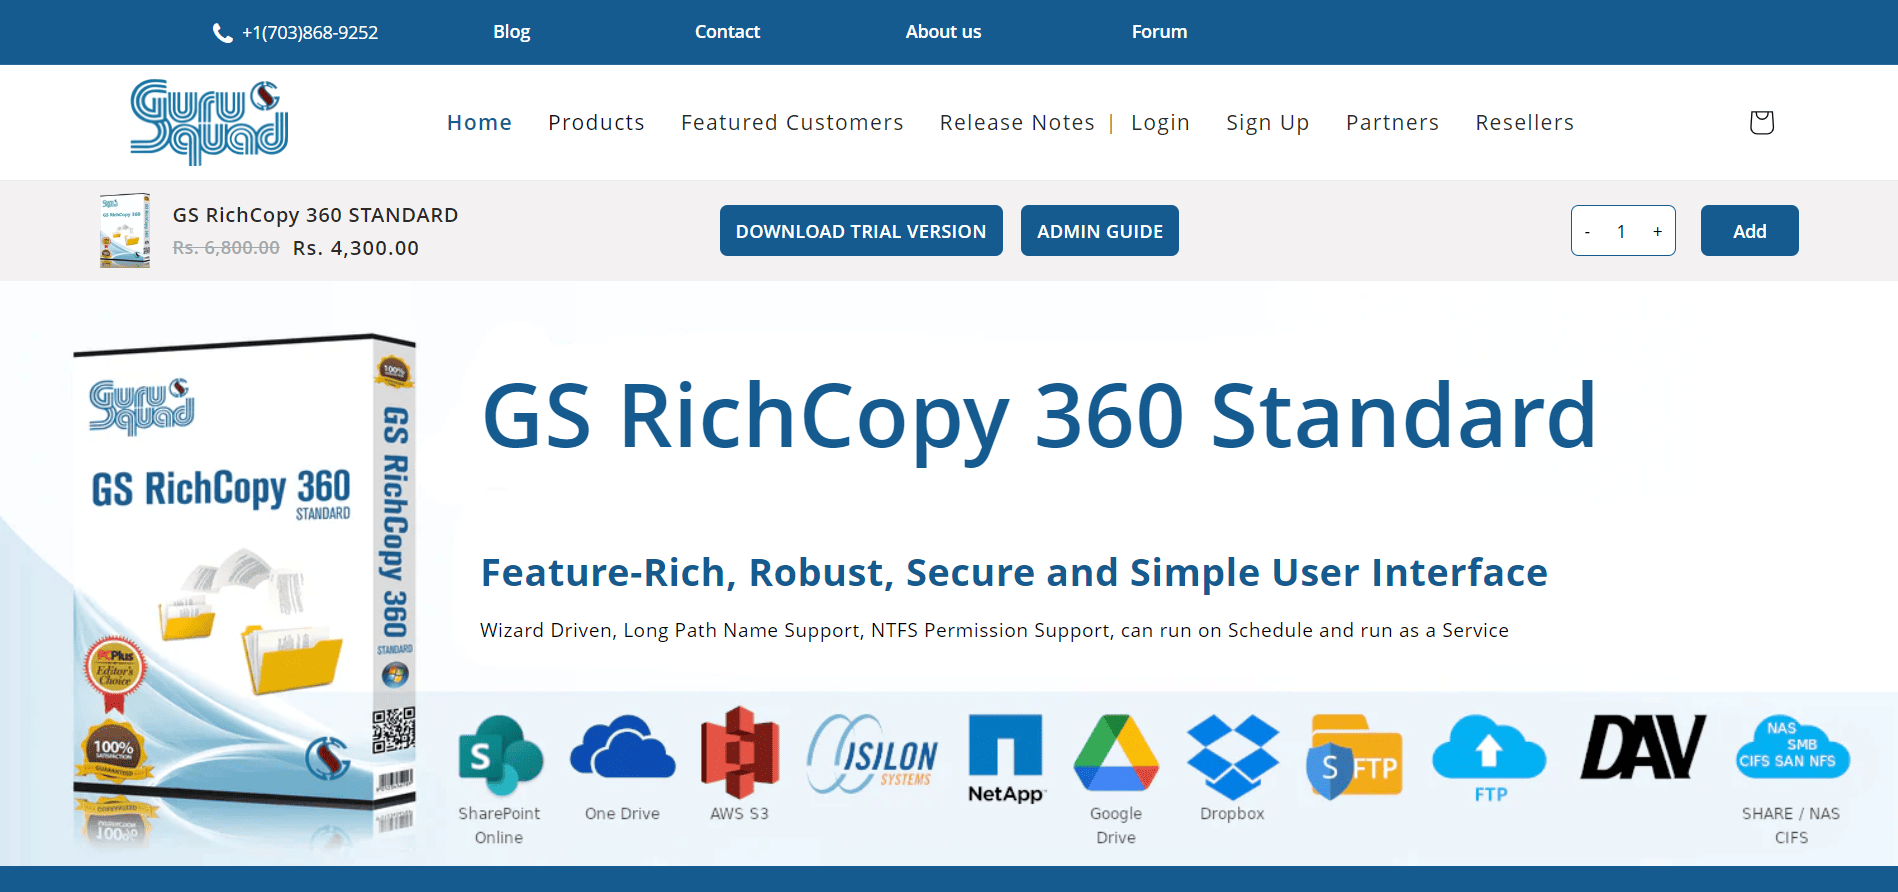Viewport: 1898px width, 892px height.
Task: Click the Sign Up menu item
Action: [x=1267, y=122]
